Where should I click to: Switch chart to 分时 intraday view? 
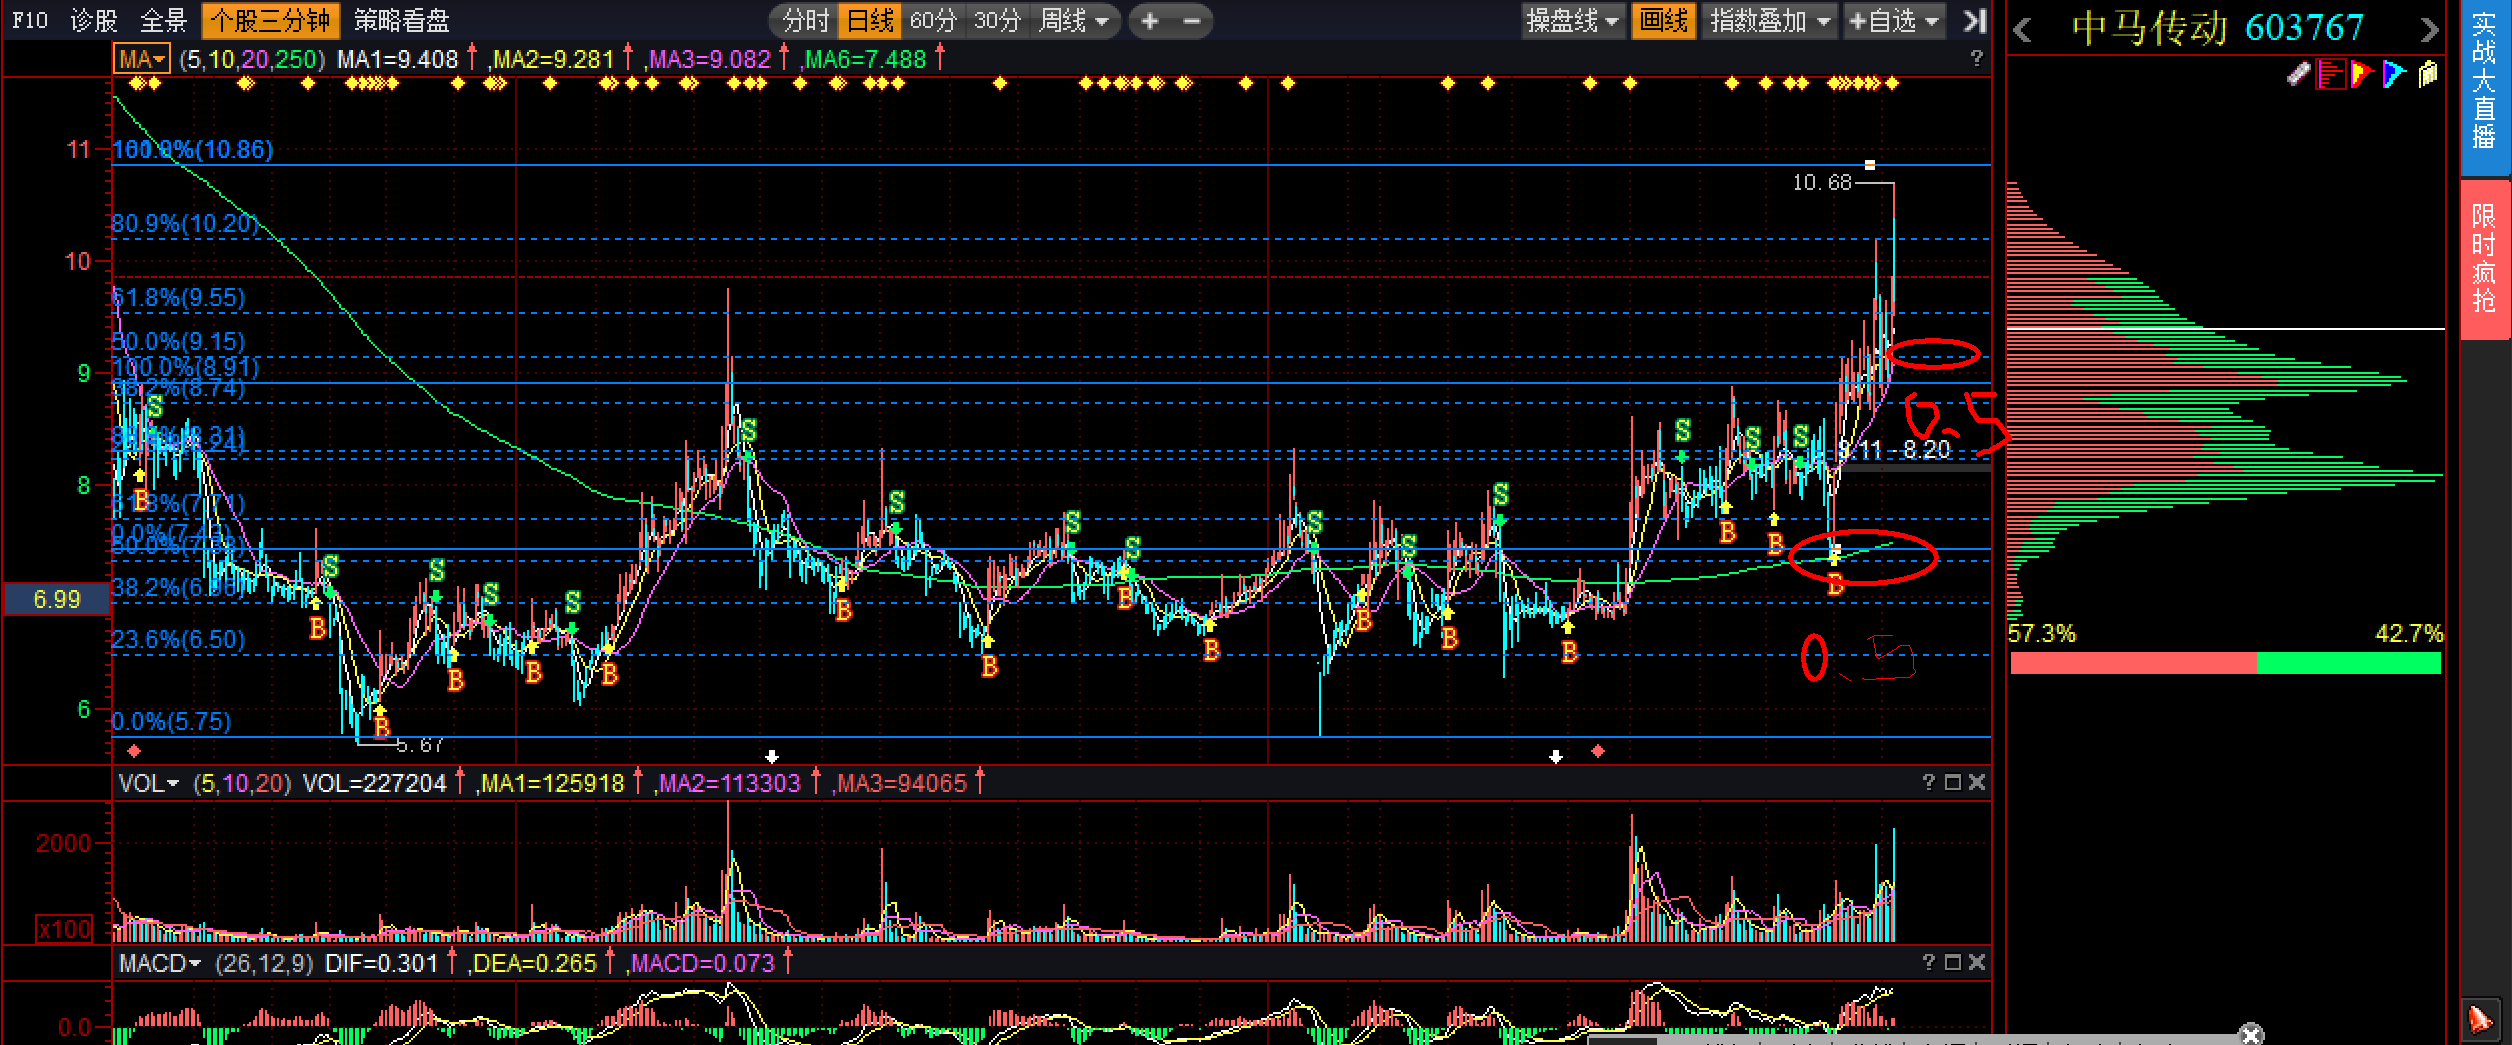pyautogui.click(x=806, y=20)
